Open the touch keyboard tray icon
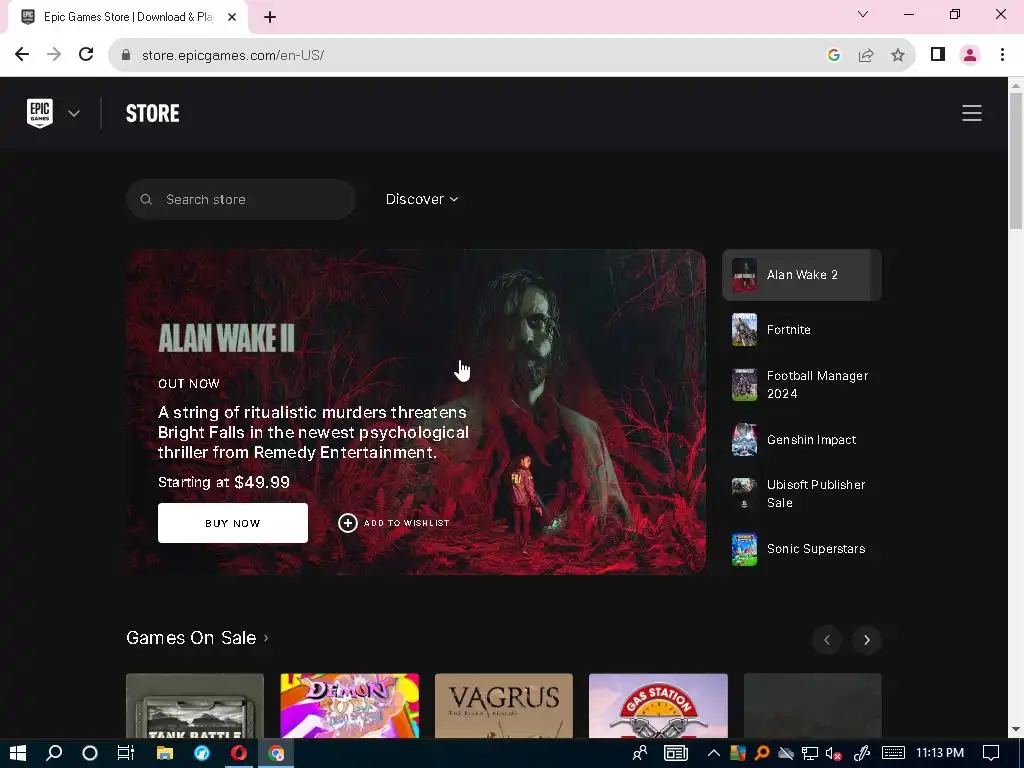This screenshot has width=1024, height=768. pyautogui.click(x=893, y=753)
